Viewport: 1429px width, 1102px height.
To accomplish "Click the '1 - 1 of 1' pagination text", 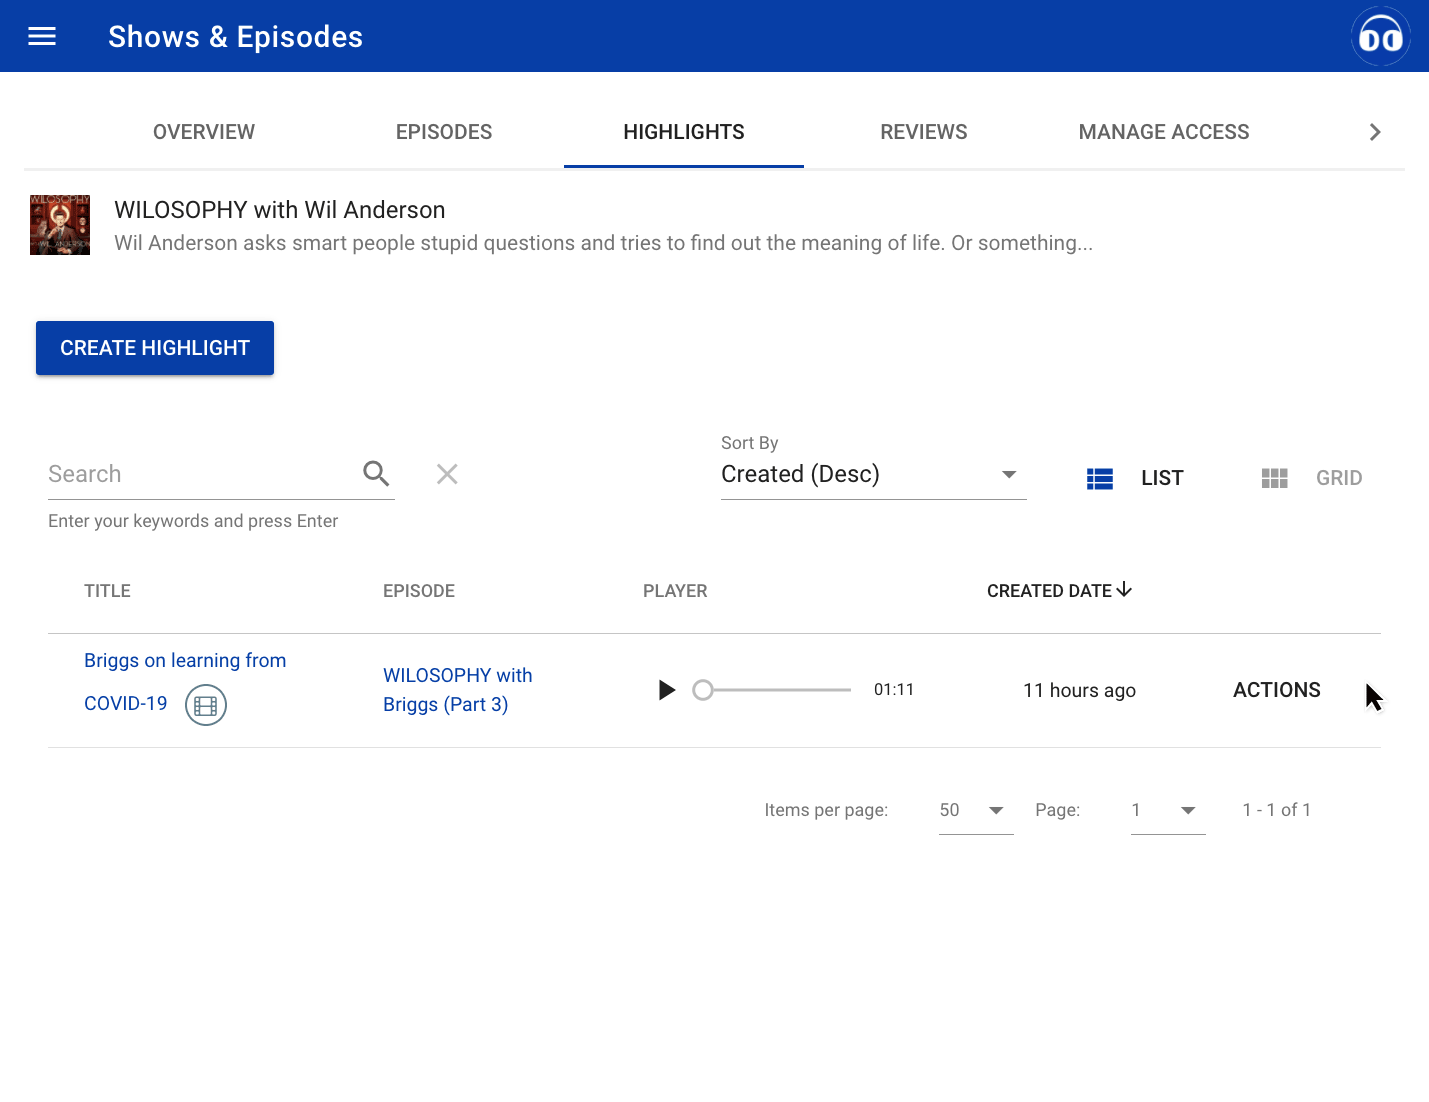I will tap(1276, 810).
